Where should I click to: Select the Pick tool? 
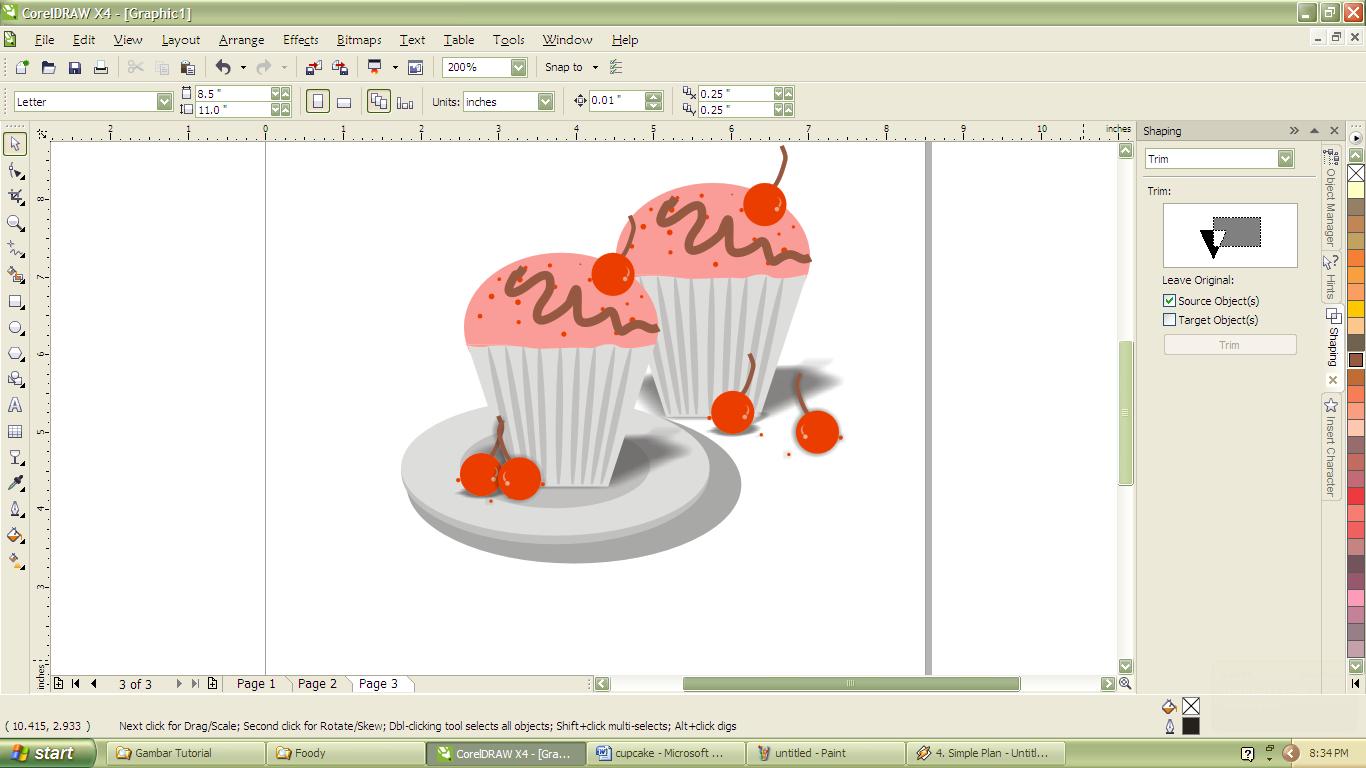(x=14, y=144)
